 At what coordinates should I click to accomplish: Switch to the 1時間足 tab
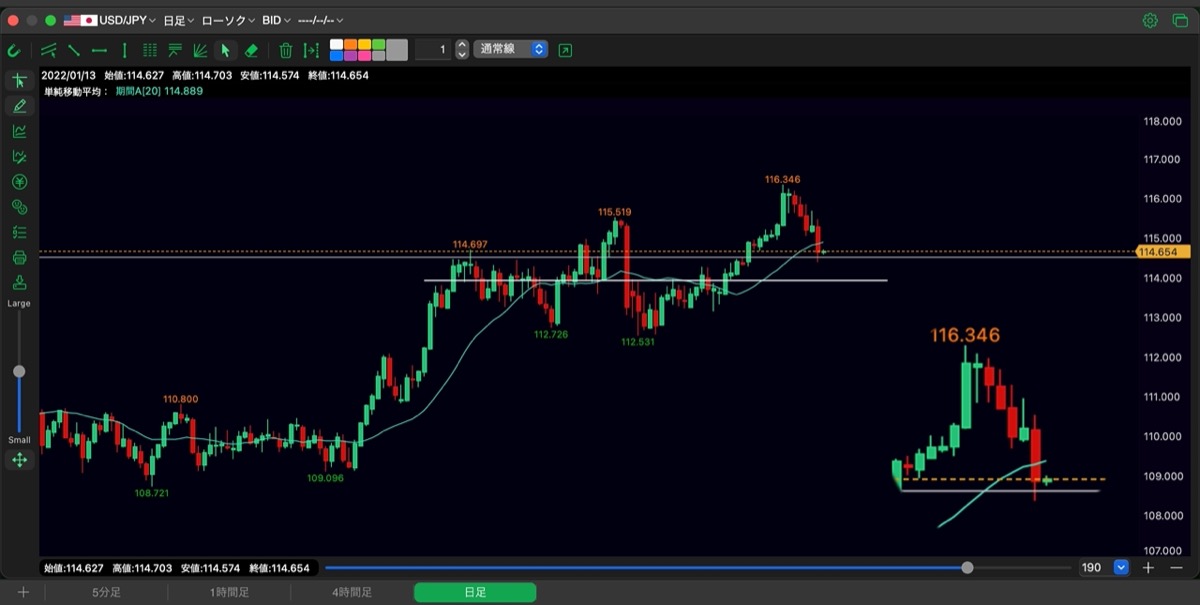pyautogui.click(x=230, y=593)
